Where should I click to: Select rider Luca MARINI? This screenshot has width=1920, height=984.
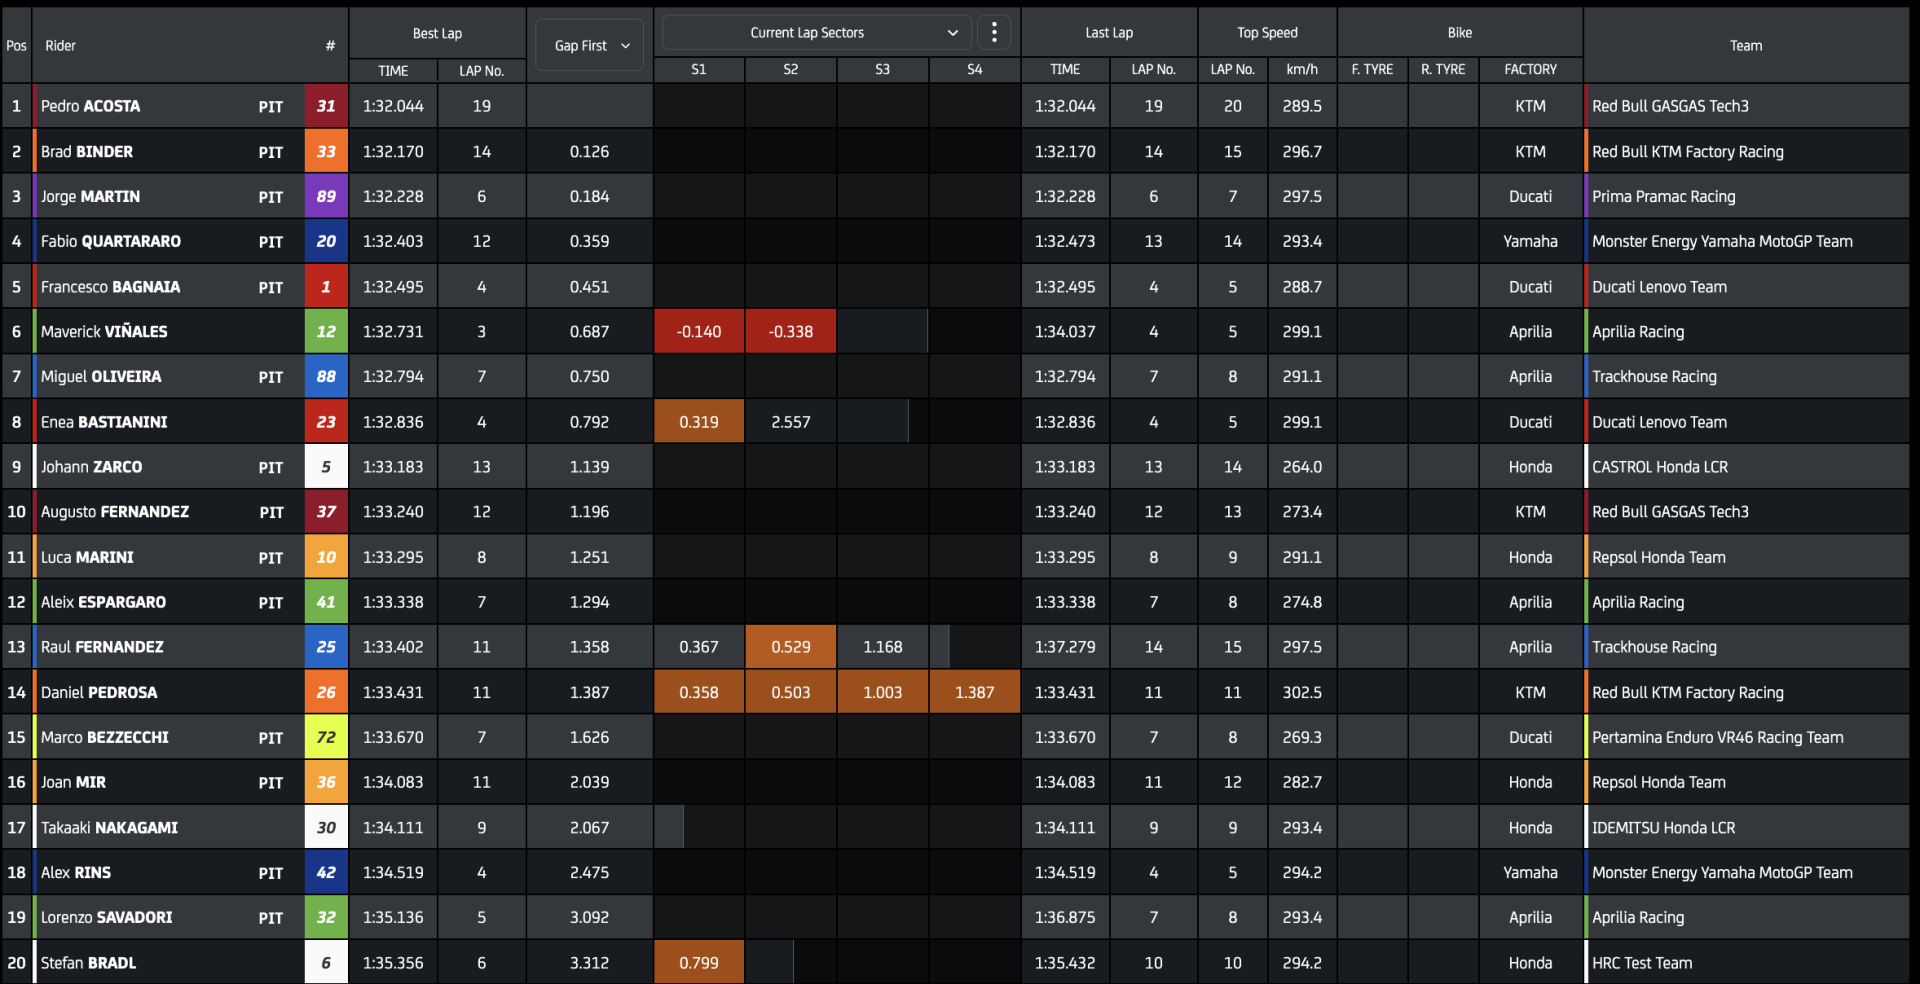87,557
